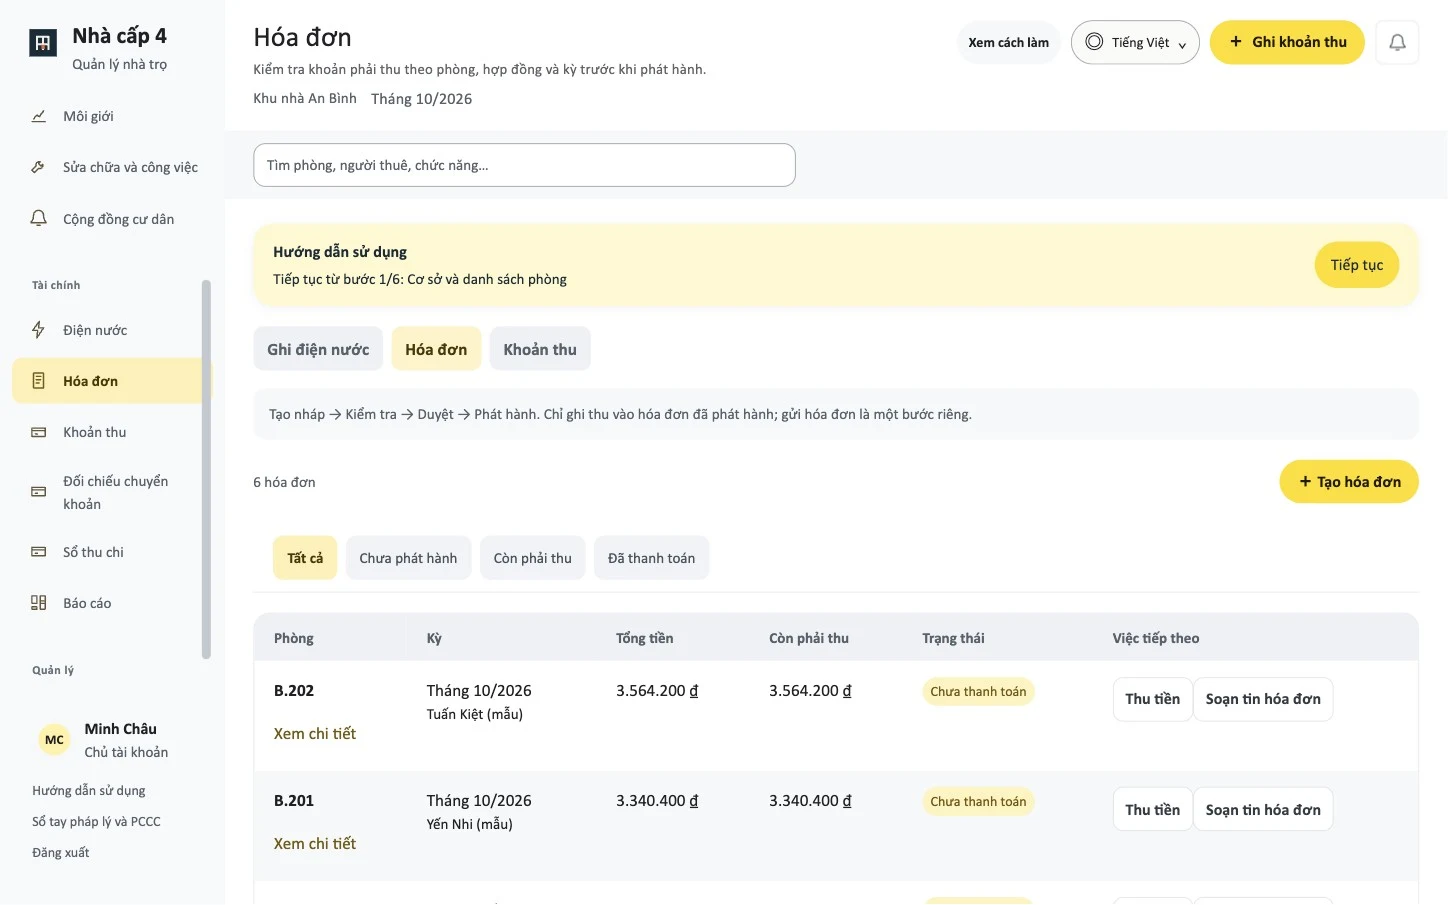
Task: Click the Tổng tiền column header
Action: (x=644, y=638)
